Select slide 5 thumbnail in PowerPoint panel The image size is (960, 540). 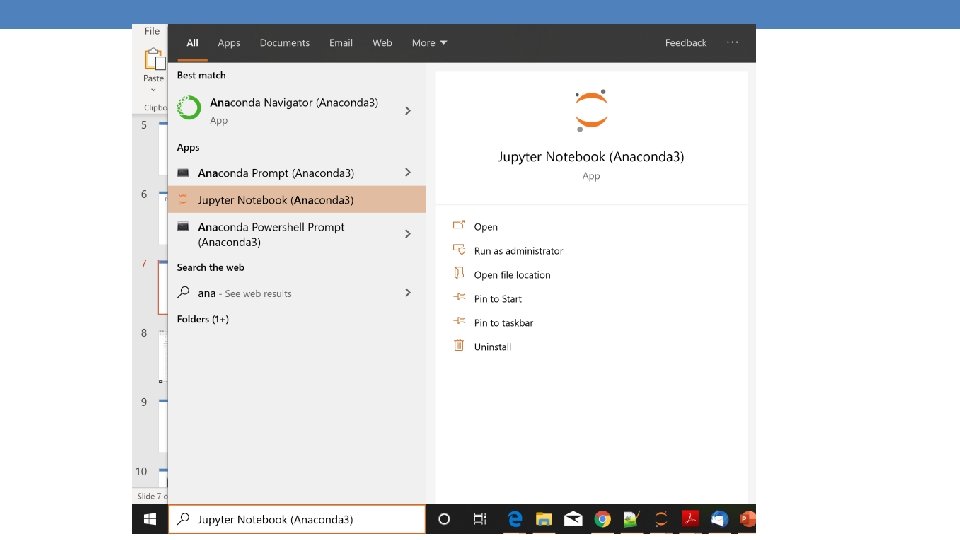coord(163,147)
